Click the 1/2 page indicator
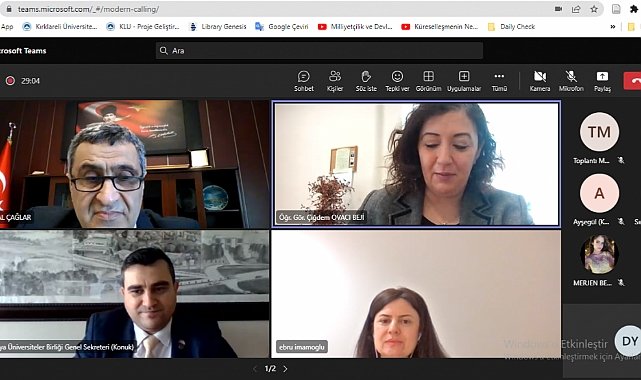641x380 pixels. (x=270, y=369)
